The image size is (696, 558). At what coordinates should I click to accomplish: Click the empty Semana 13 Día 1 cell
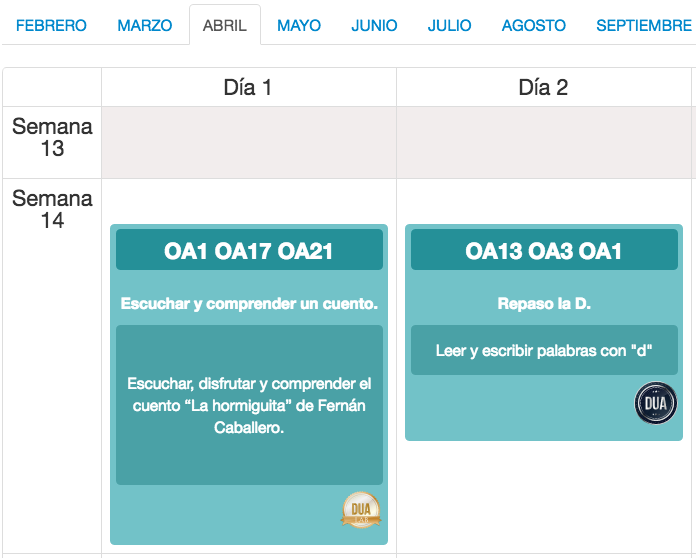pos(249,142)
